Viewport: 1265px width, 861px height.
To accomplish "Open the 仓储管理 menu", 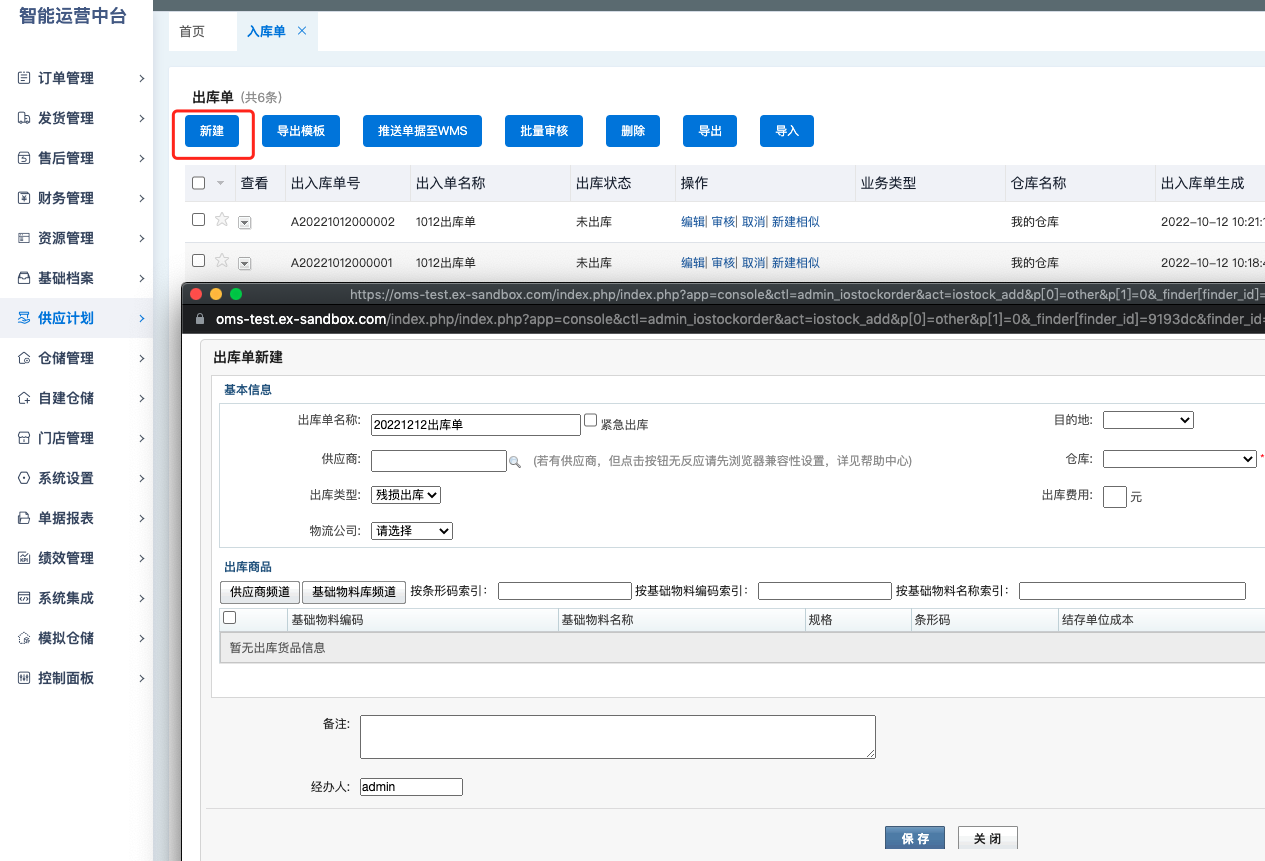I will (x=77, y=358).
